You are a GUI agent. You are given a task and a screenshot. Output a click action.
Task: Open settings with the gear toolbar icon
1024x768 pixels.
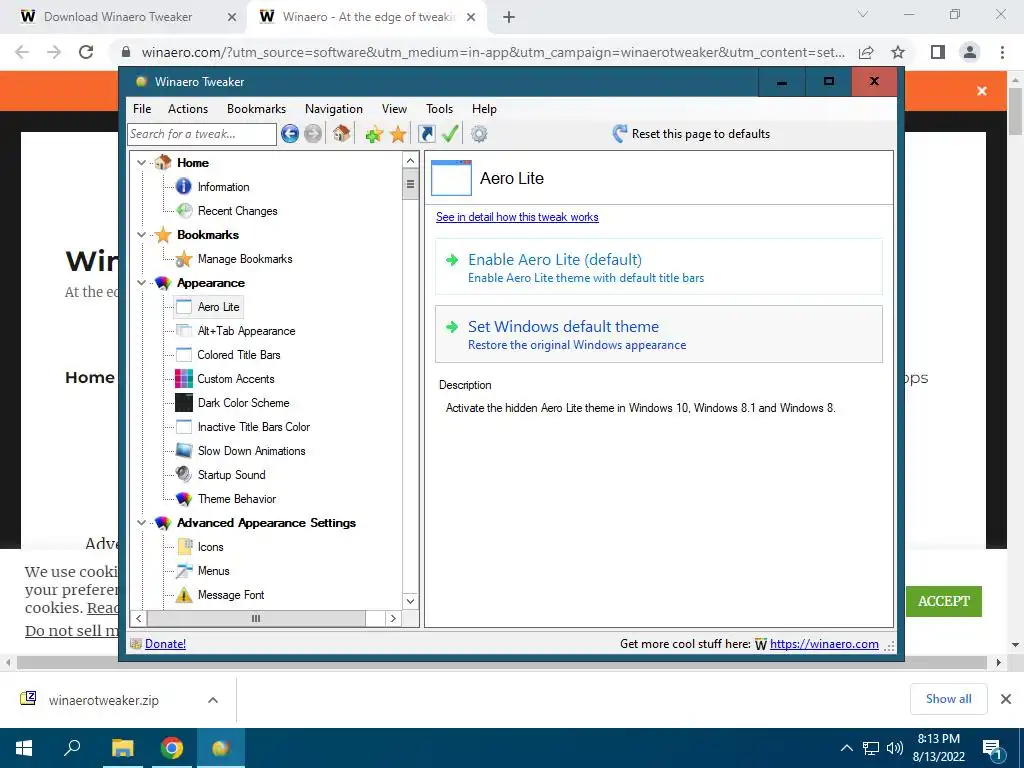[x=479, y=134]
